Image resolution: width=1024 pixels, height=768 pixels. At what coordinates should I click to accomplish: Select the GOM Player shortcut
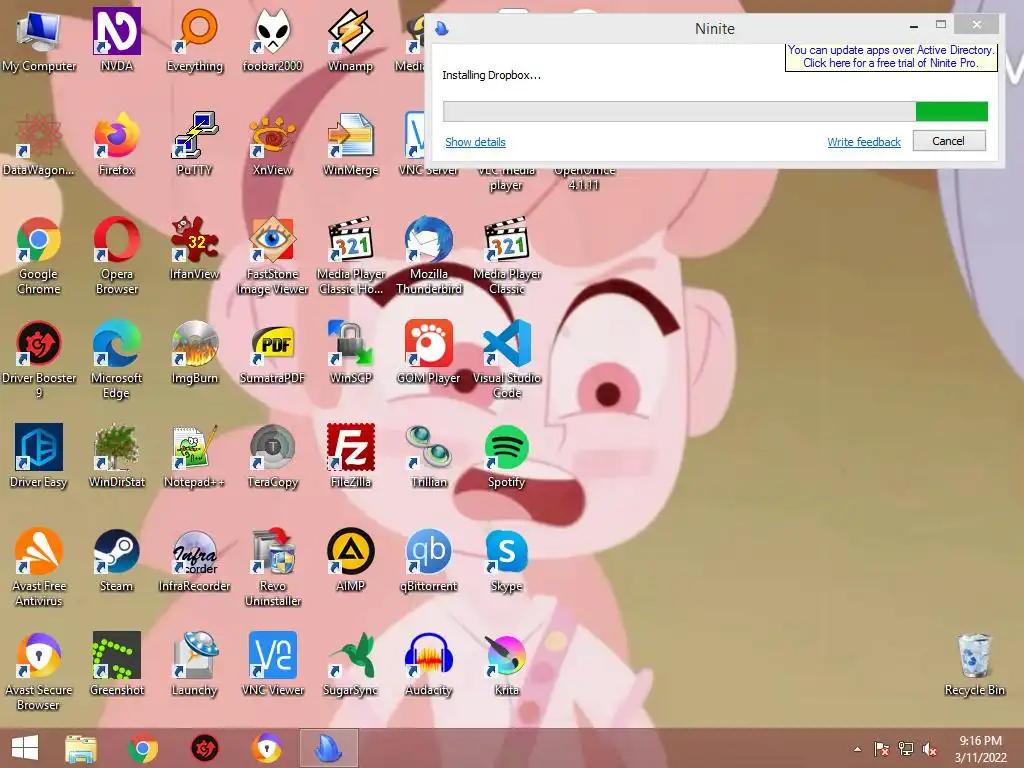429,351
